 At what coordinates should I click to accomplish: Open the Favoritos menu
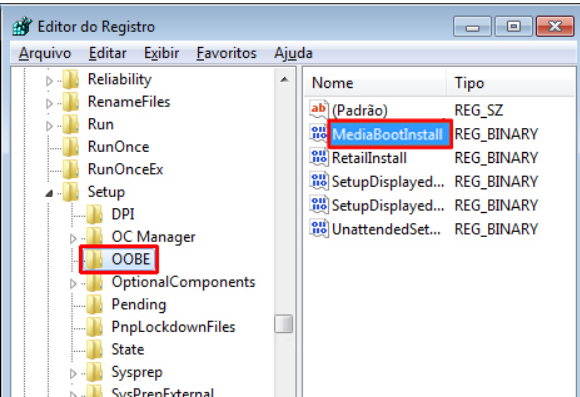click(x=226, y=53)
